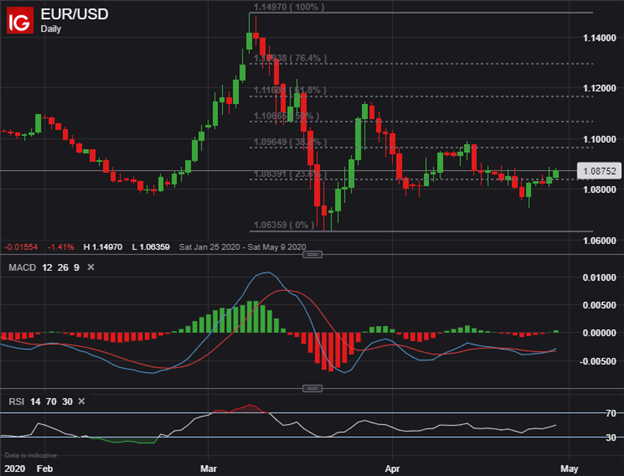Select the 50% Fibonacci level label
Screen dimensions: 624x476
point(286,116)
